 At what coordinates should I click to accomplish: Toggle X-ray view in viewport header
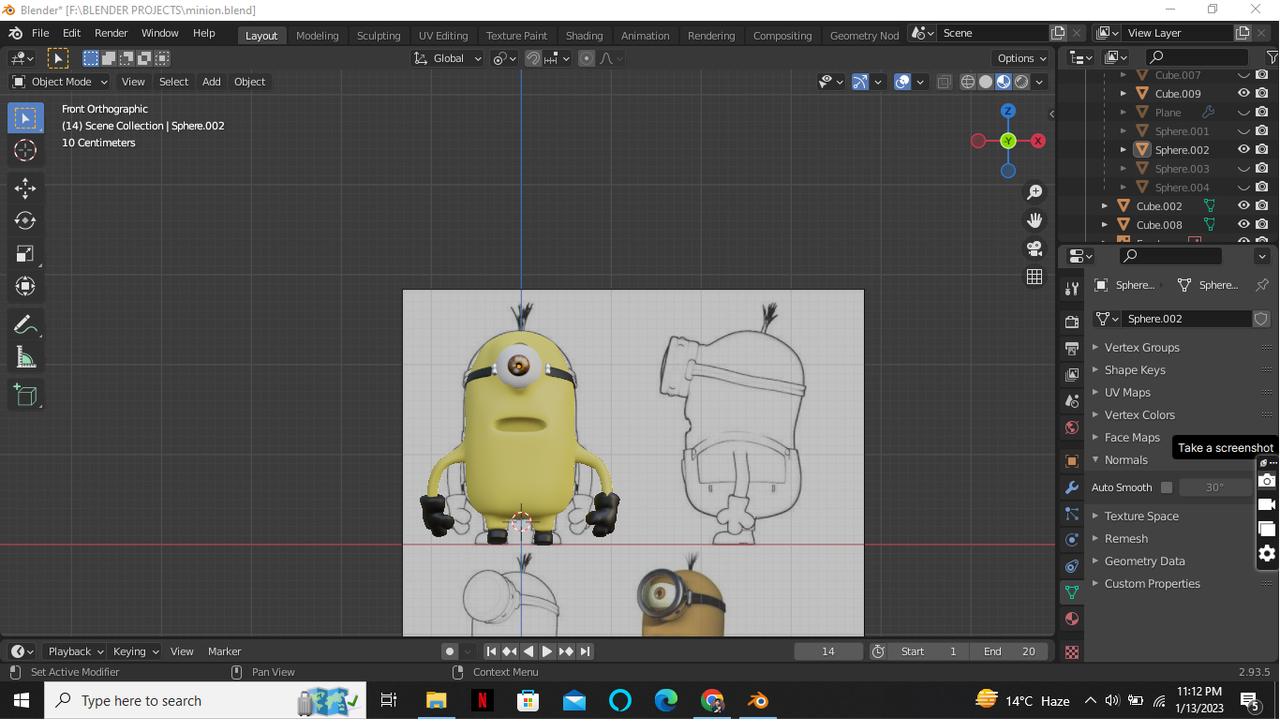944,82
